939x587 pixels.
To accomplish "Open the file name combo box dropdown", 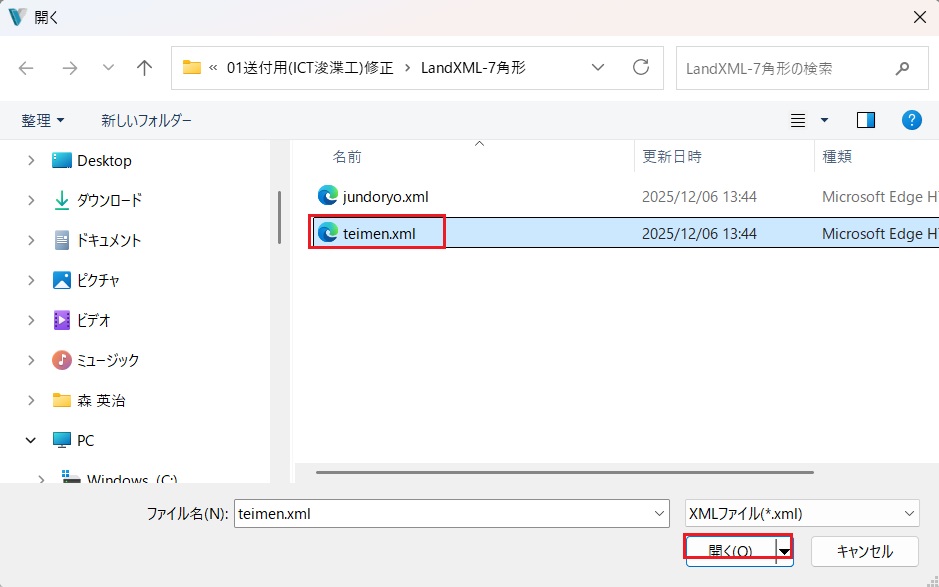I will click(x=658, y=513).
